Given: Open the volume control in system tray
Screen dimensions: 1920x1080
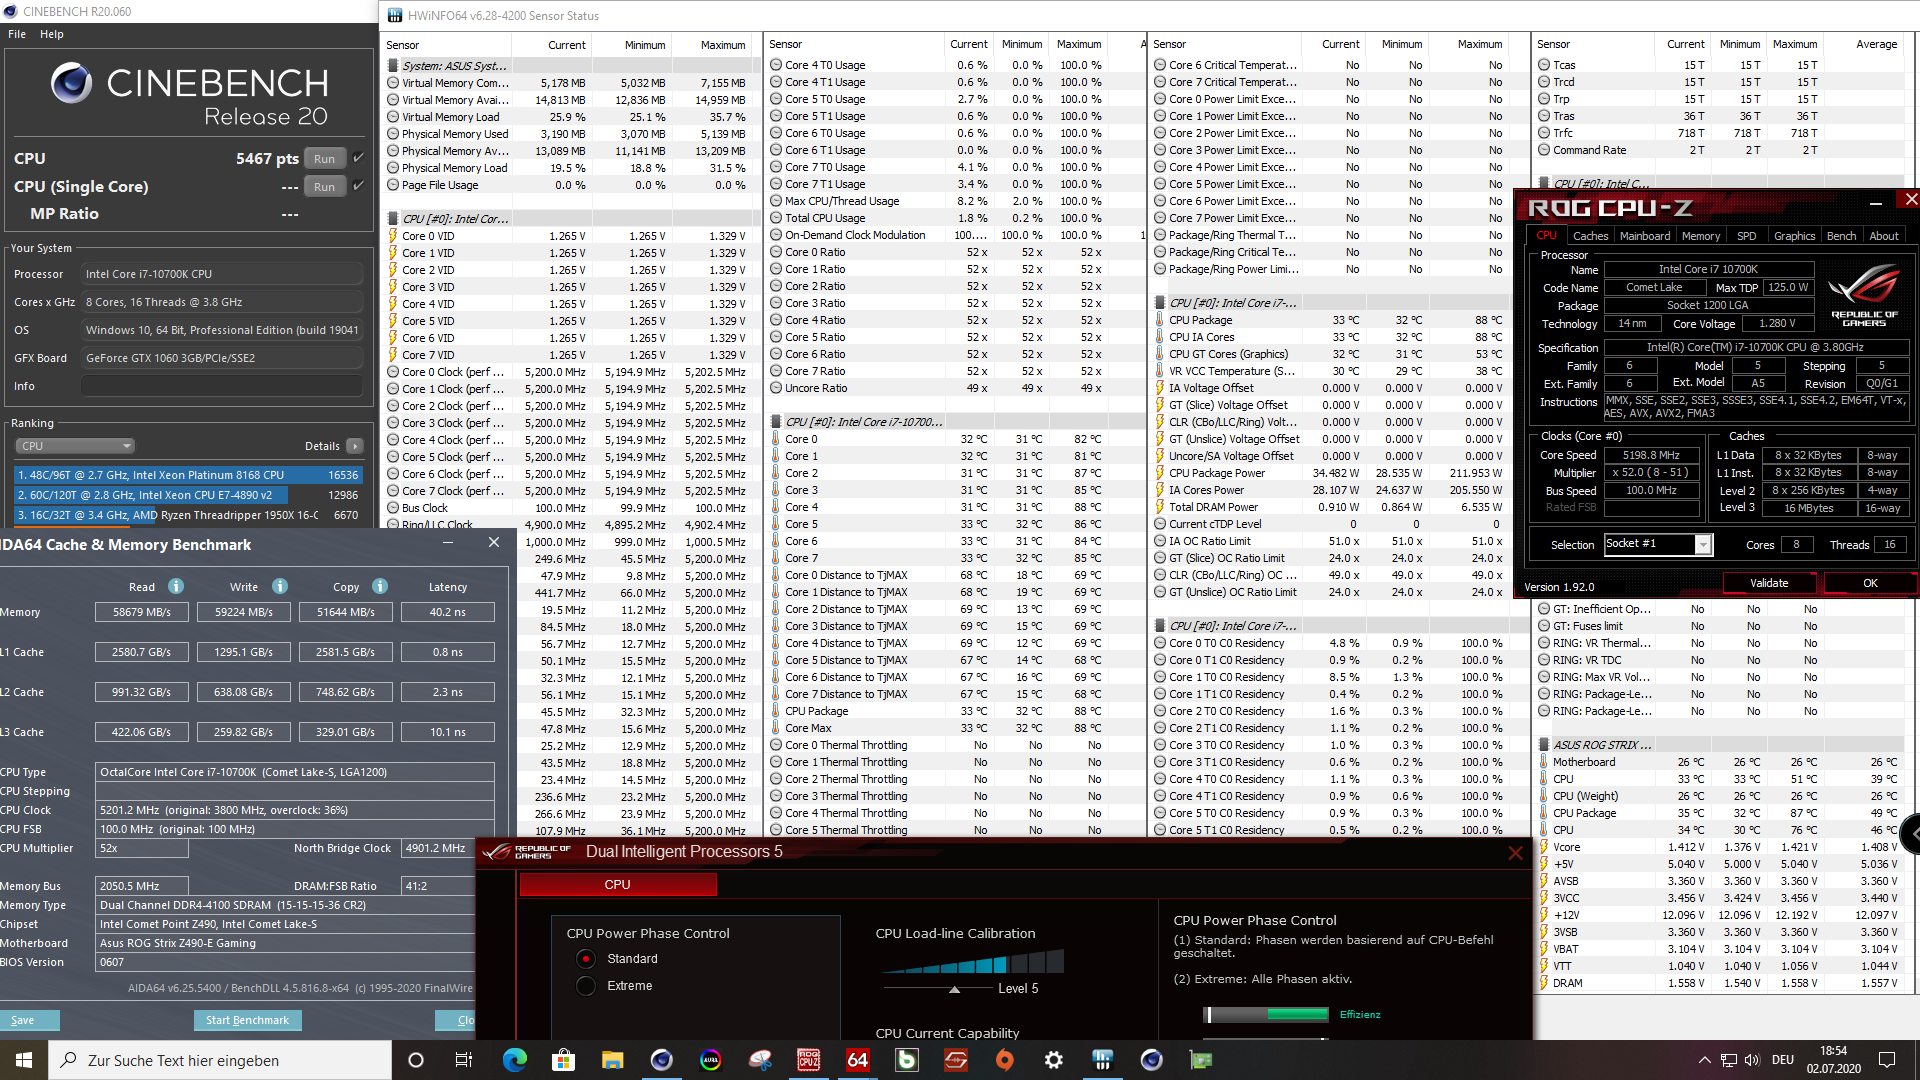Looking at the screenshot, I should click(1752, 1060).
